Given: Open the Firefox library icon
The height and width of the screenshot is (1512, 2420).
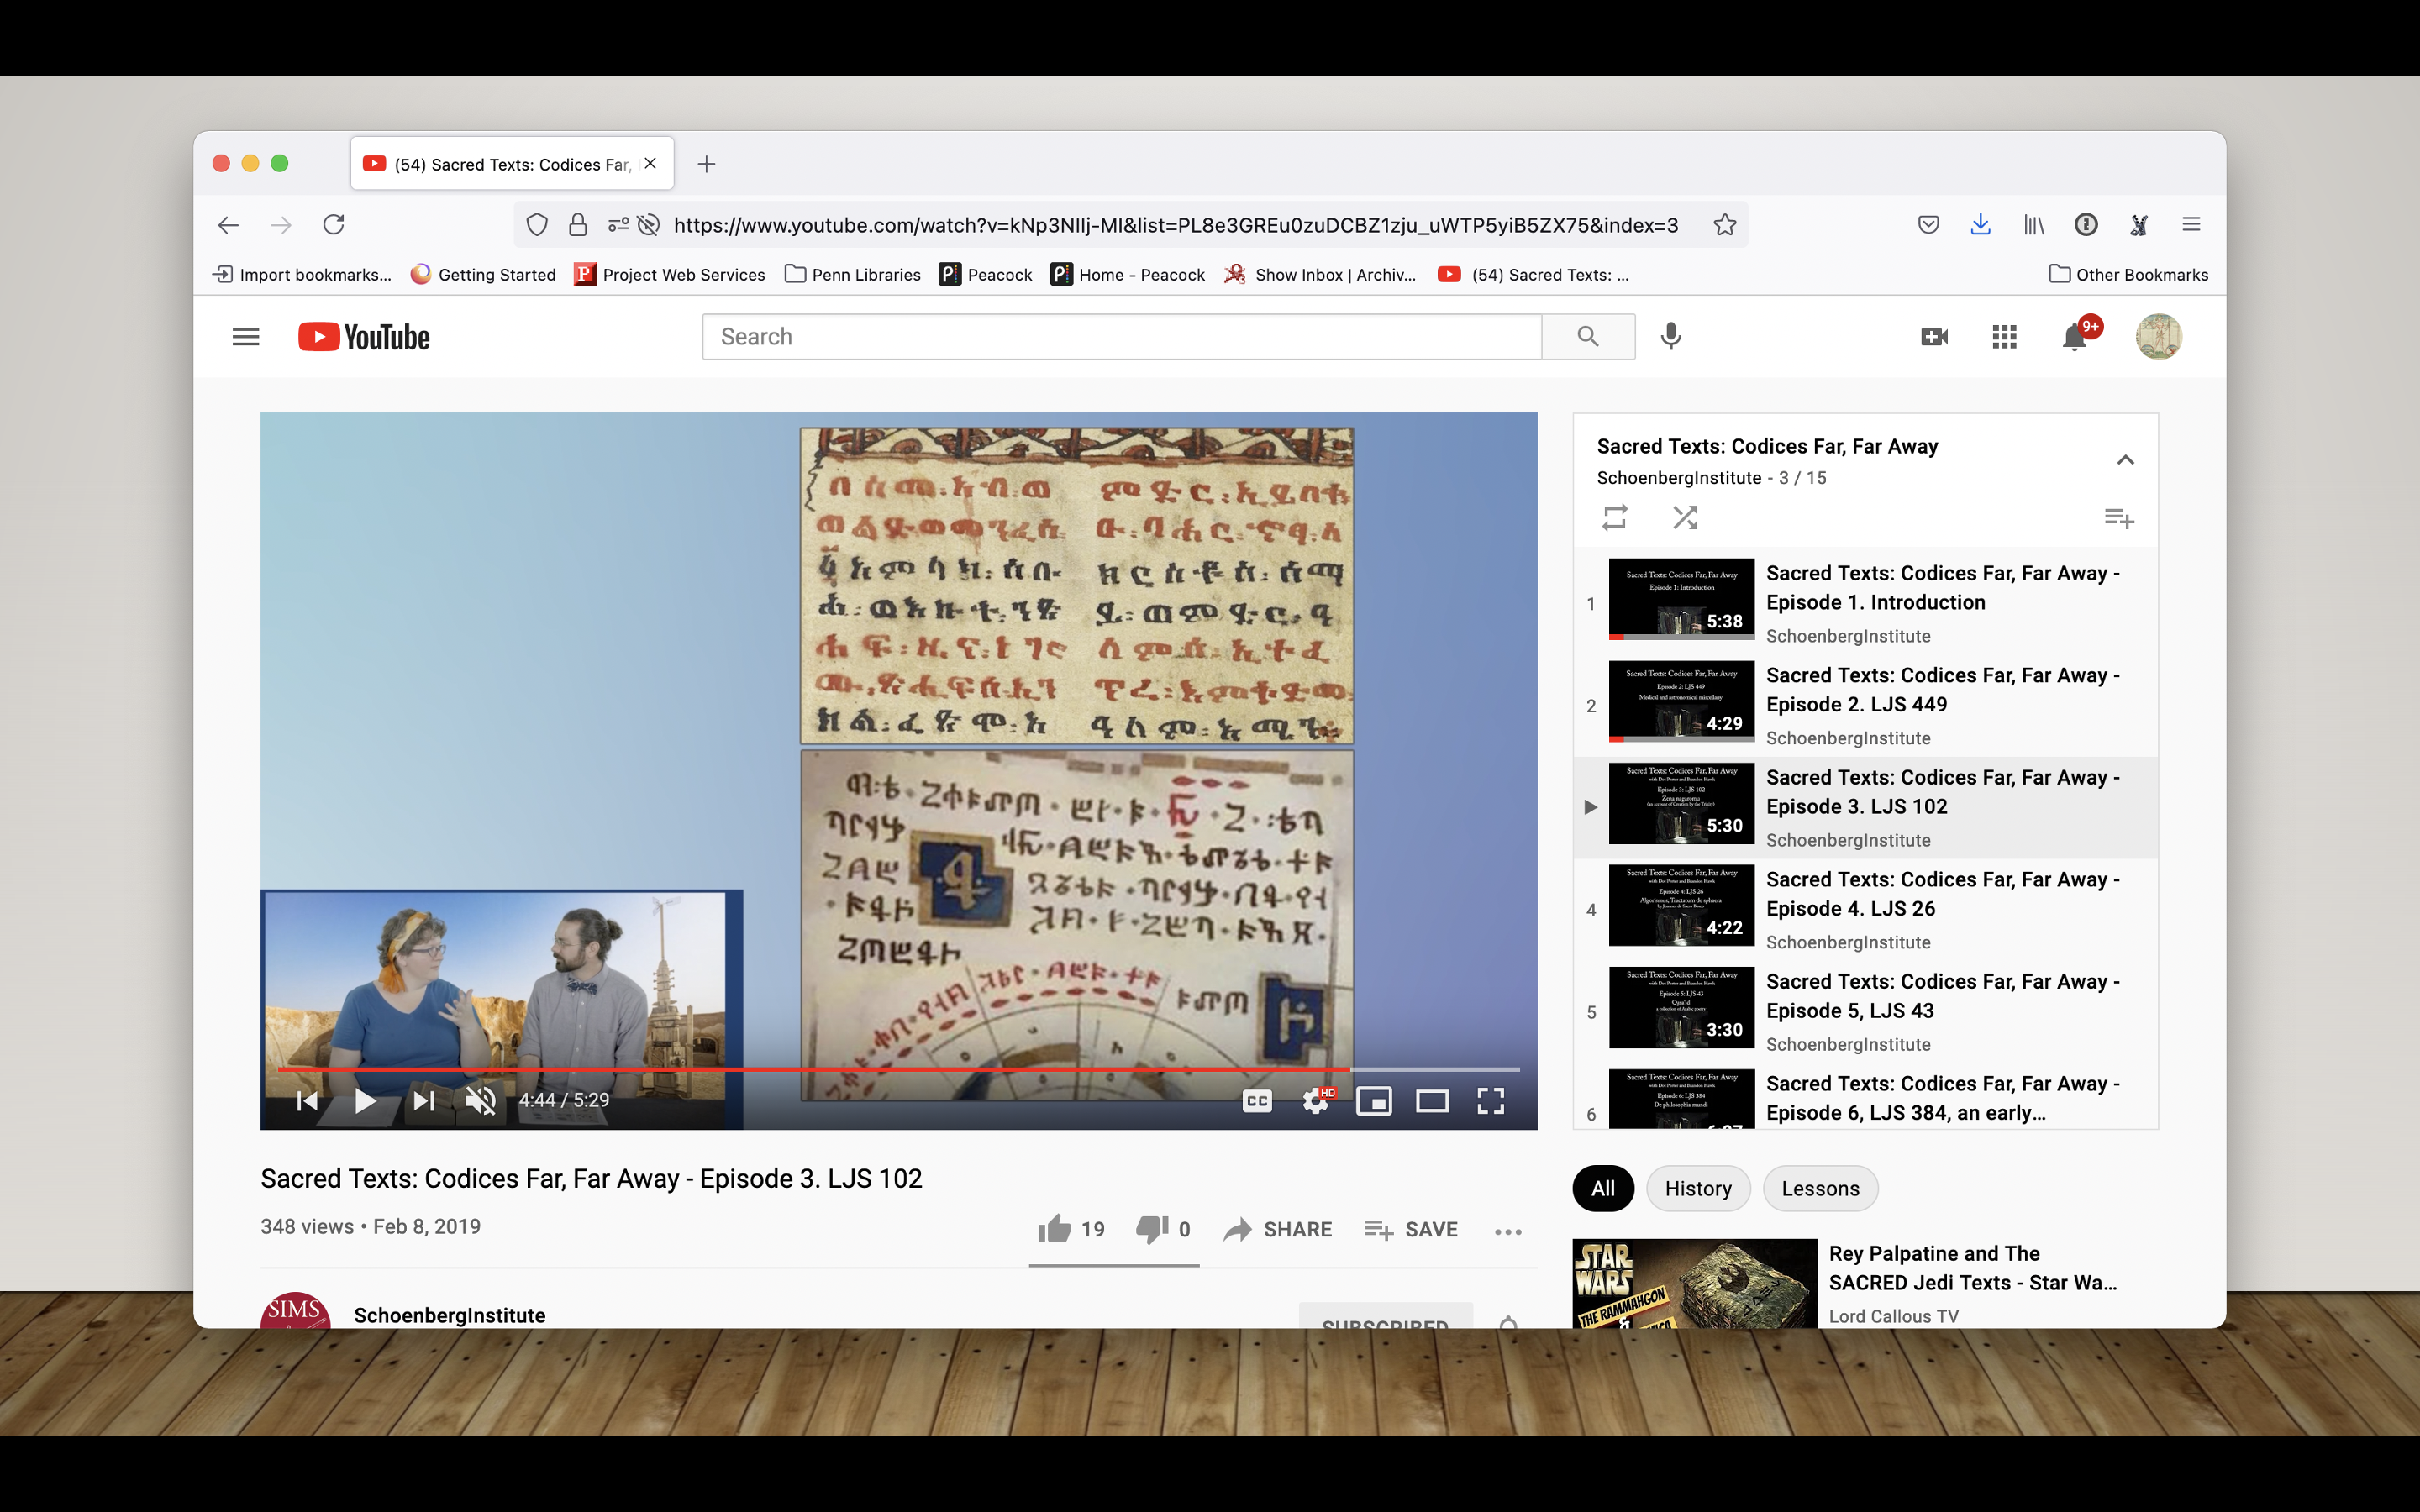Looking at the screenshot, I should pos(2034,225).
